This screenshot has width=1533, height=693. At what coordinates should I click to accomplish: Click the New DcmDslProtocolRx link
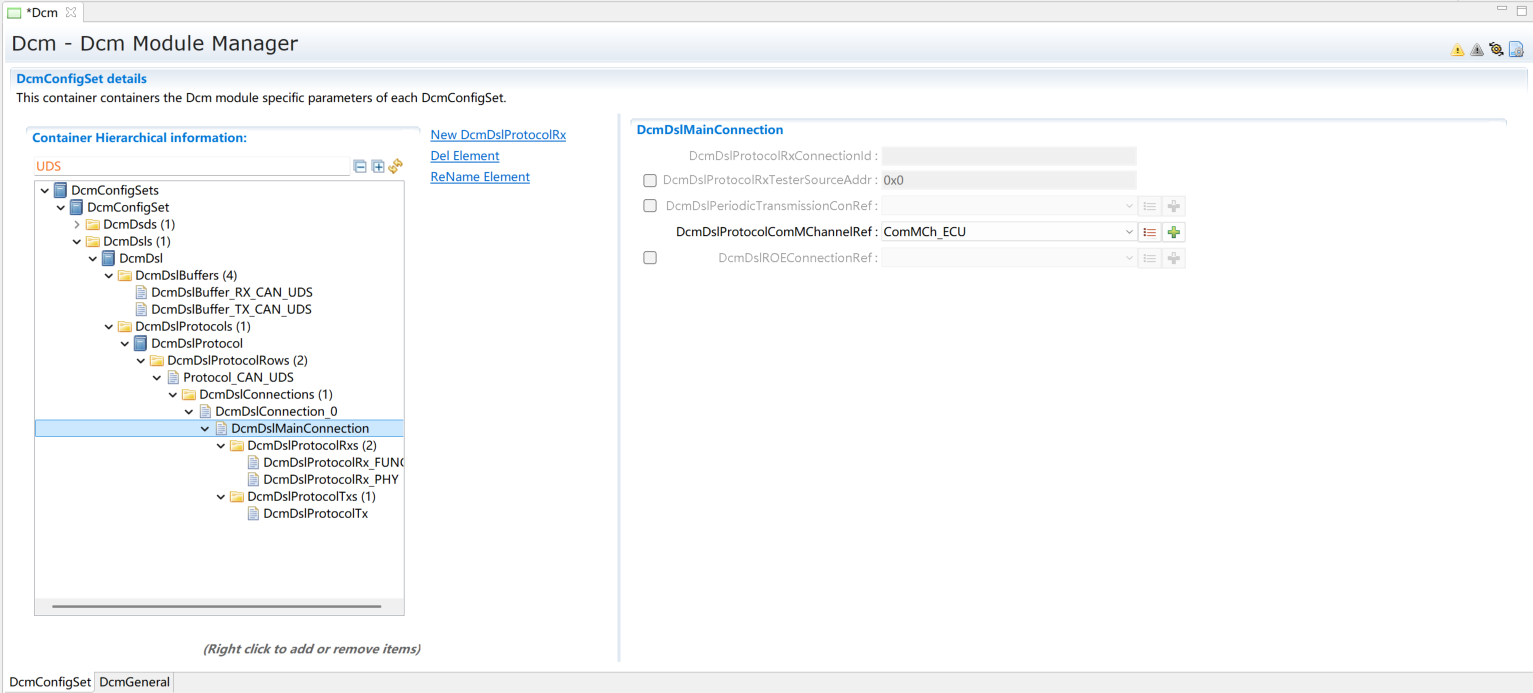coord(498,135)
